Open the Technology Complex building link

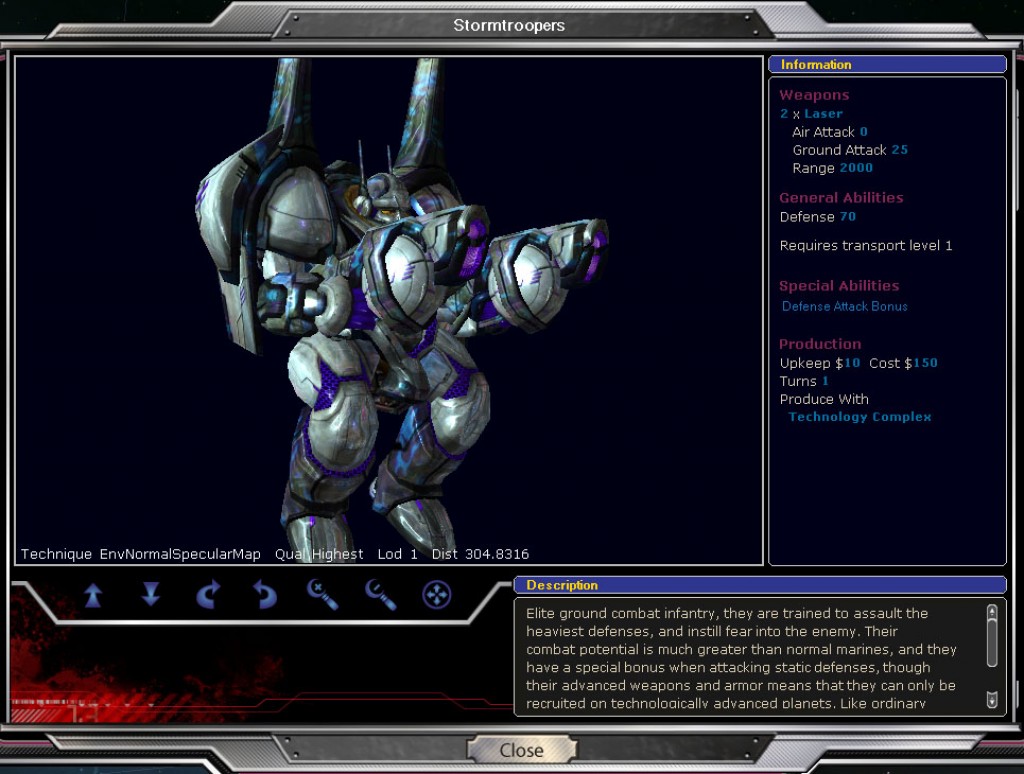click(859, 417)
